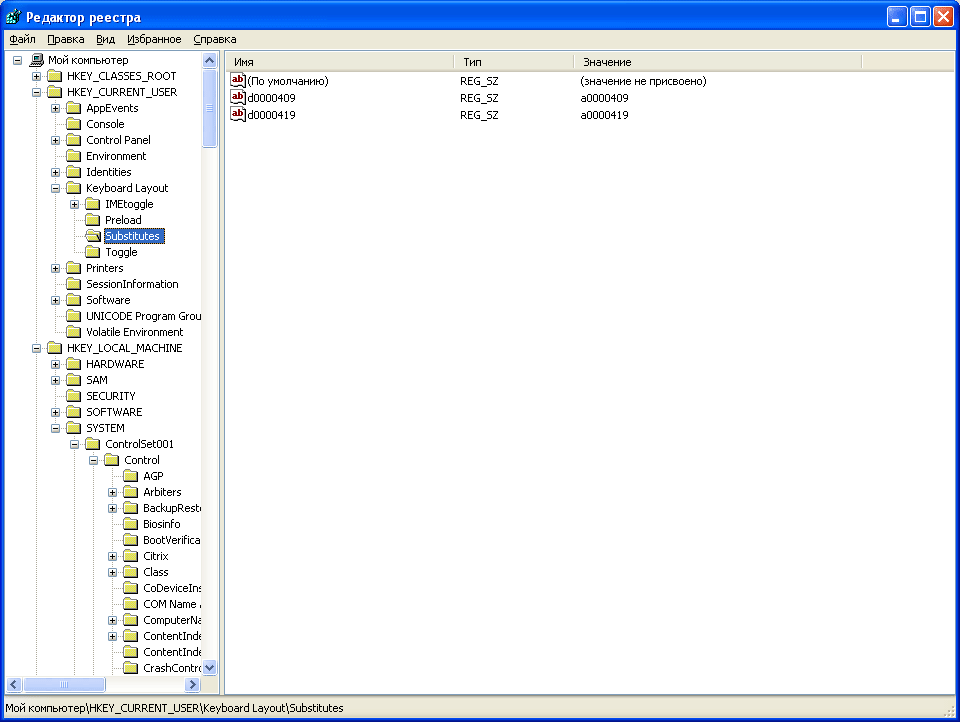Open the Файл menu

(22, 39)
